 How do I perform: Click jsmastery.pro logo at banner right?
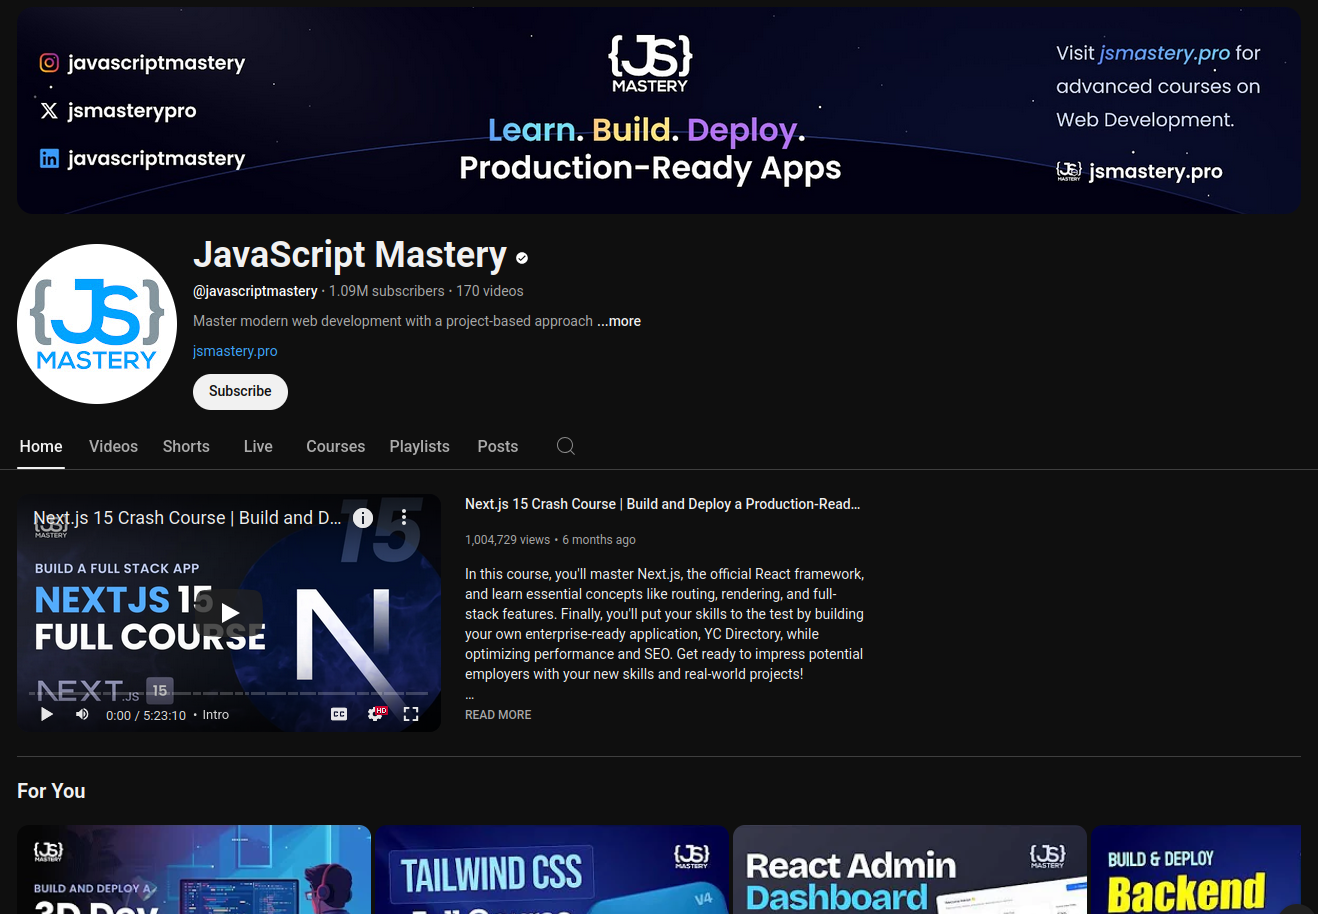1069,171
